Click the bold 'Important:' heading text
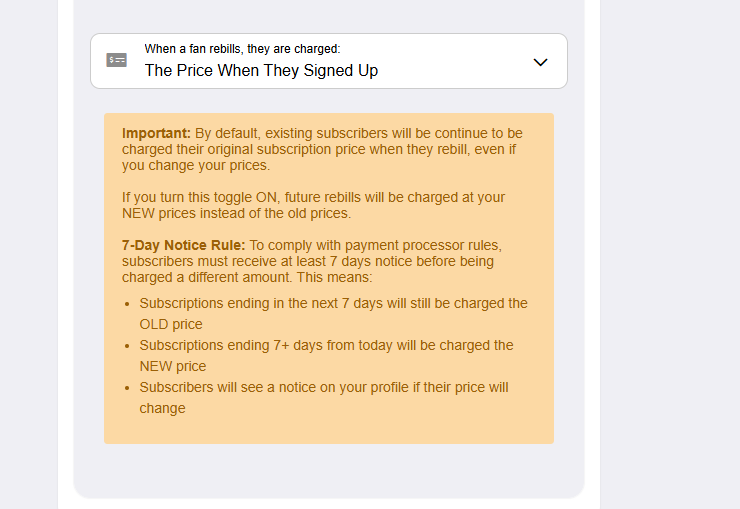 156,133
